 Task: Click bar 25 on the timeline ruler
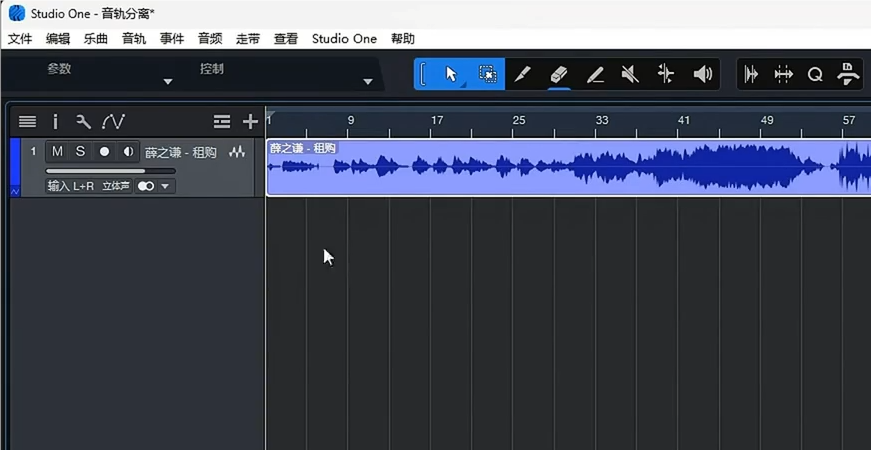pyautogui.click(x=519, y=120)
